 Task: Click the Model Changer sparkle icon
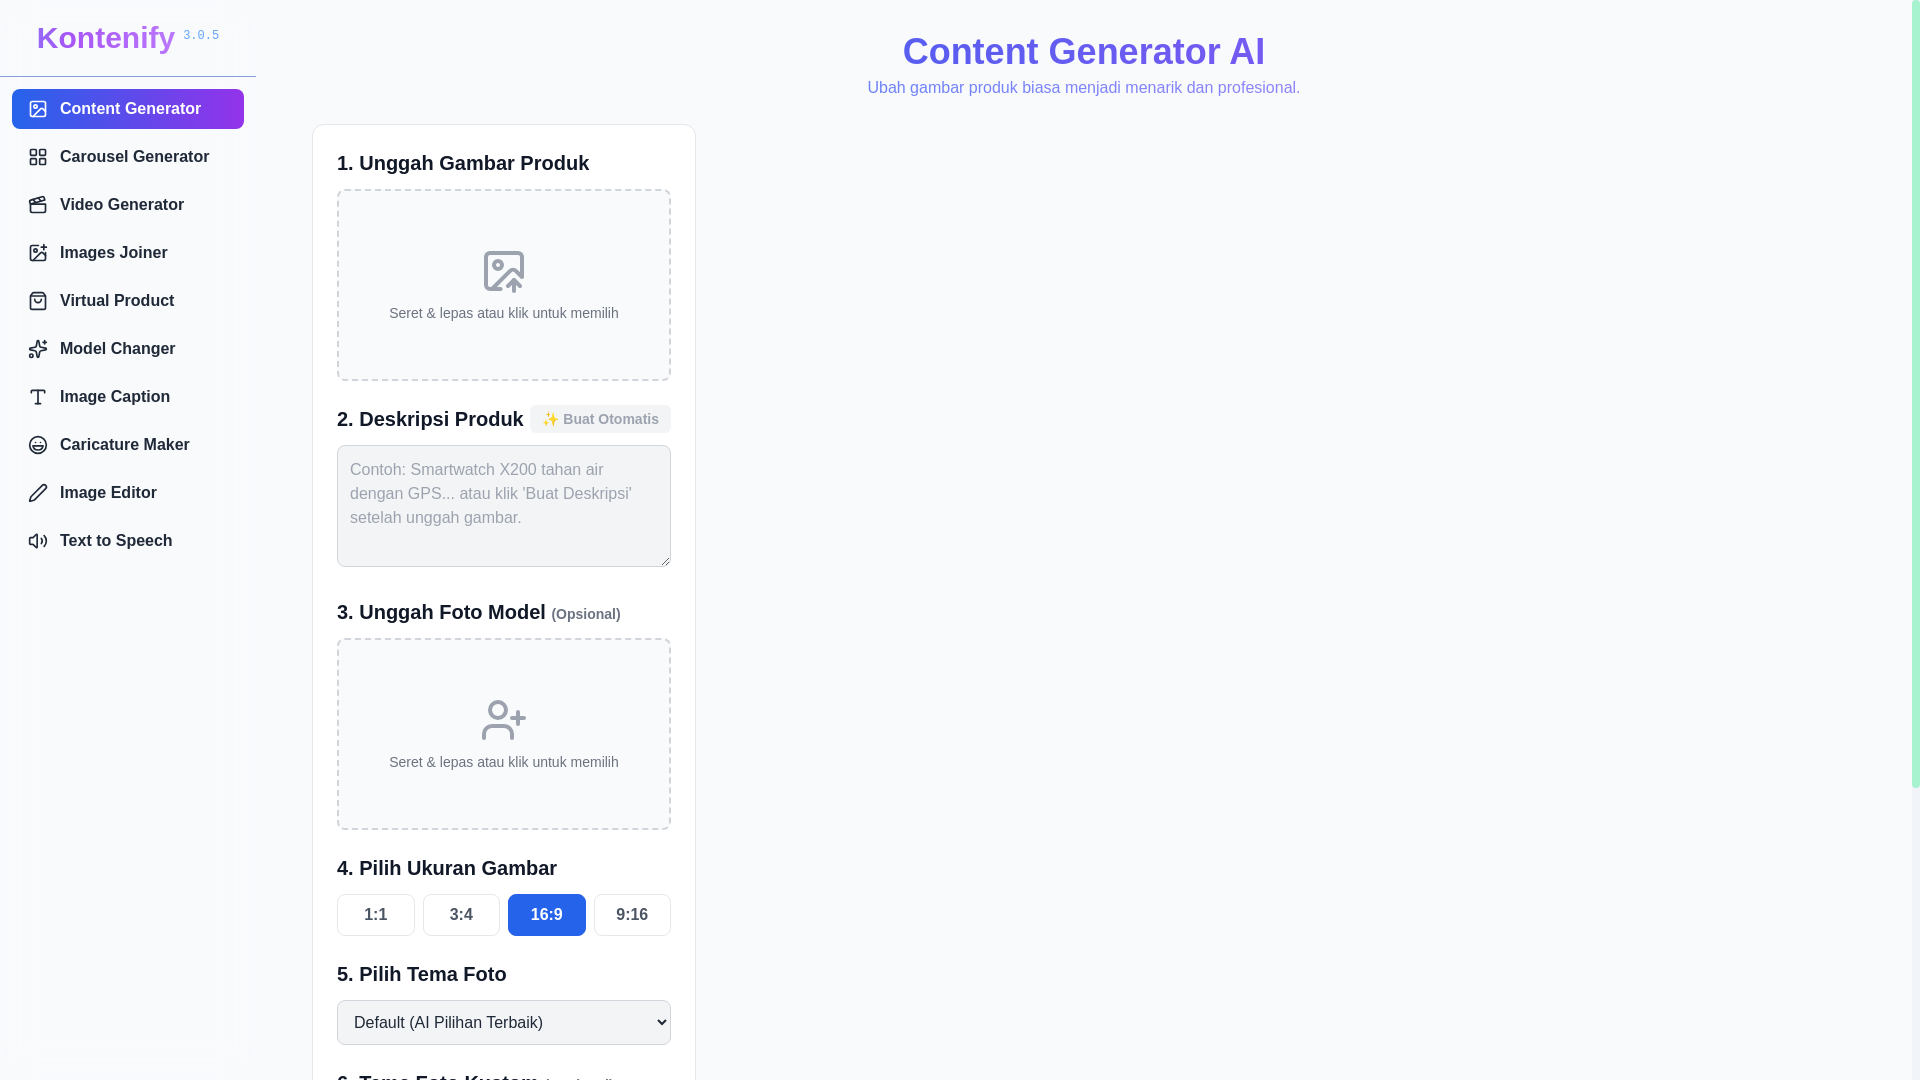[38, 349]
